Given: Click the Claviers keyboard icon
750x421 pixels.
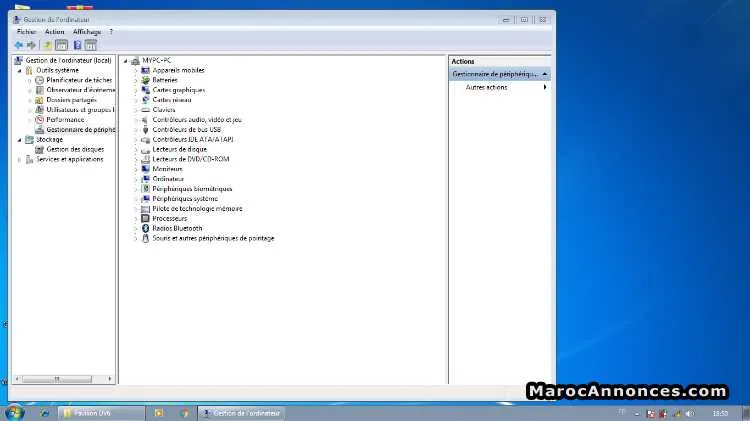Looking at the screenshot, I should point(145,110).
